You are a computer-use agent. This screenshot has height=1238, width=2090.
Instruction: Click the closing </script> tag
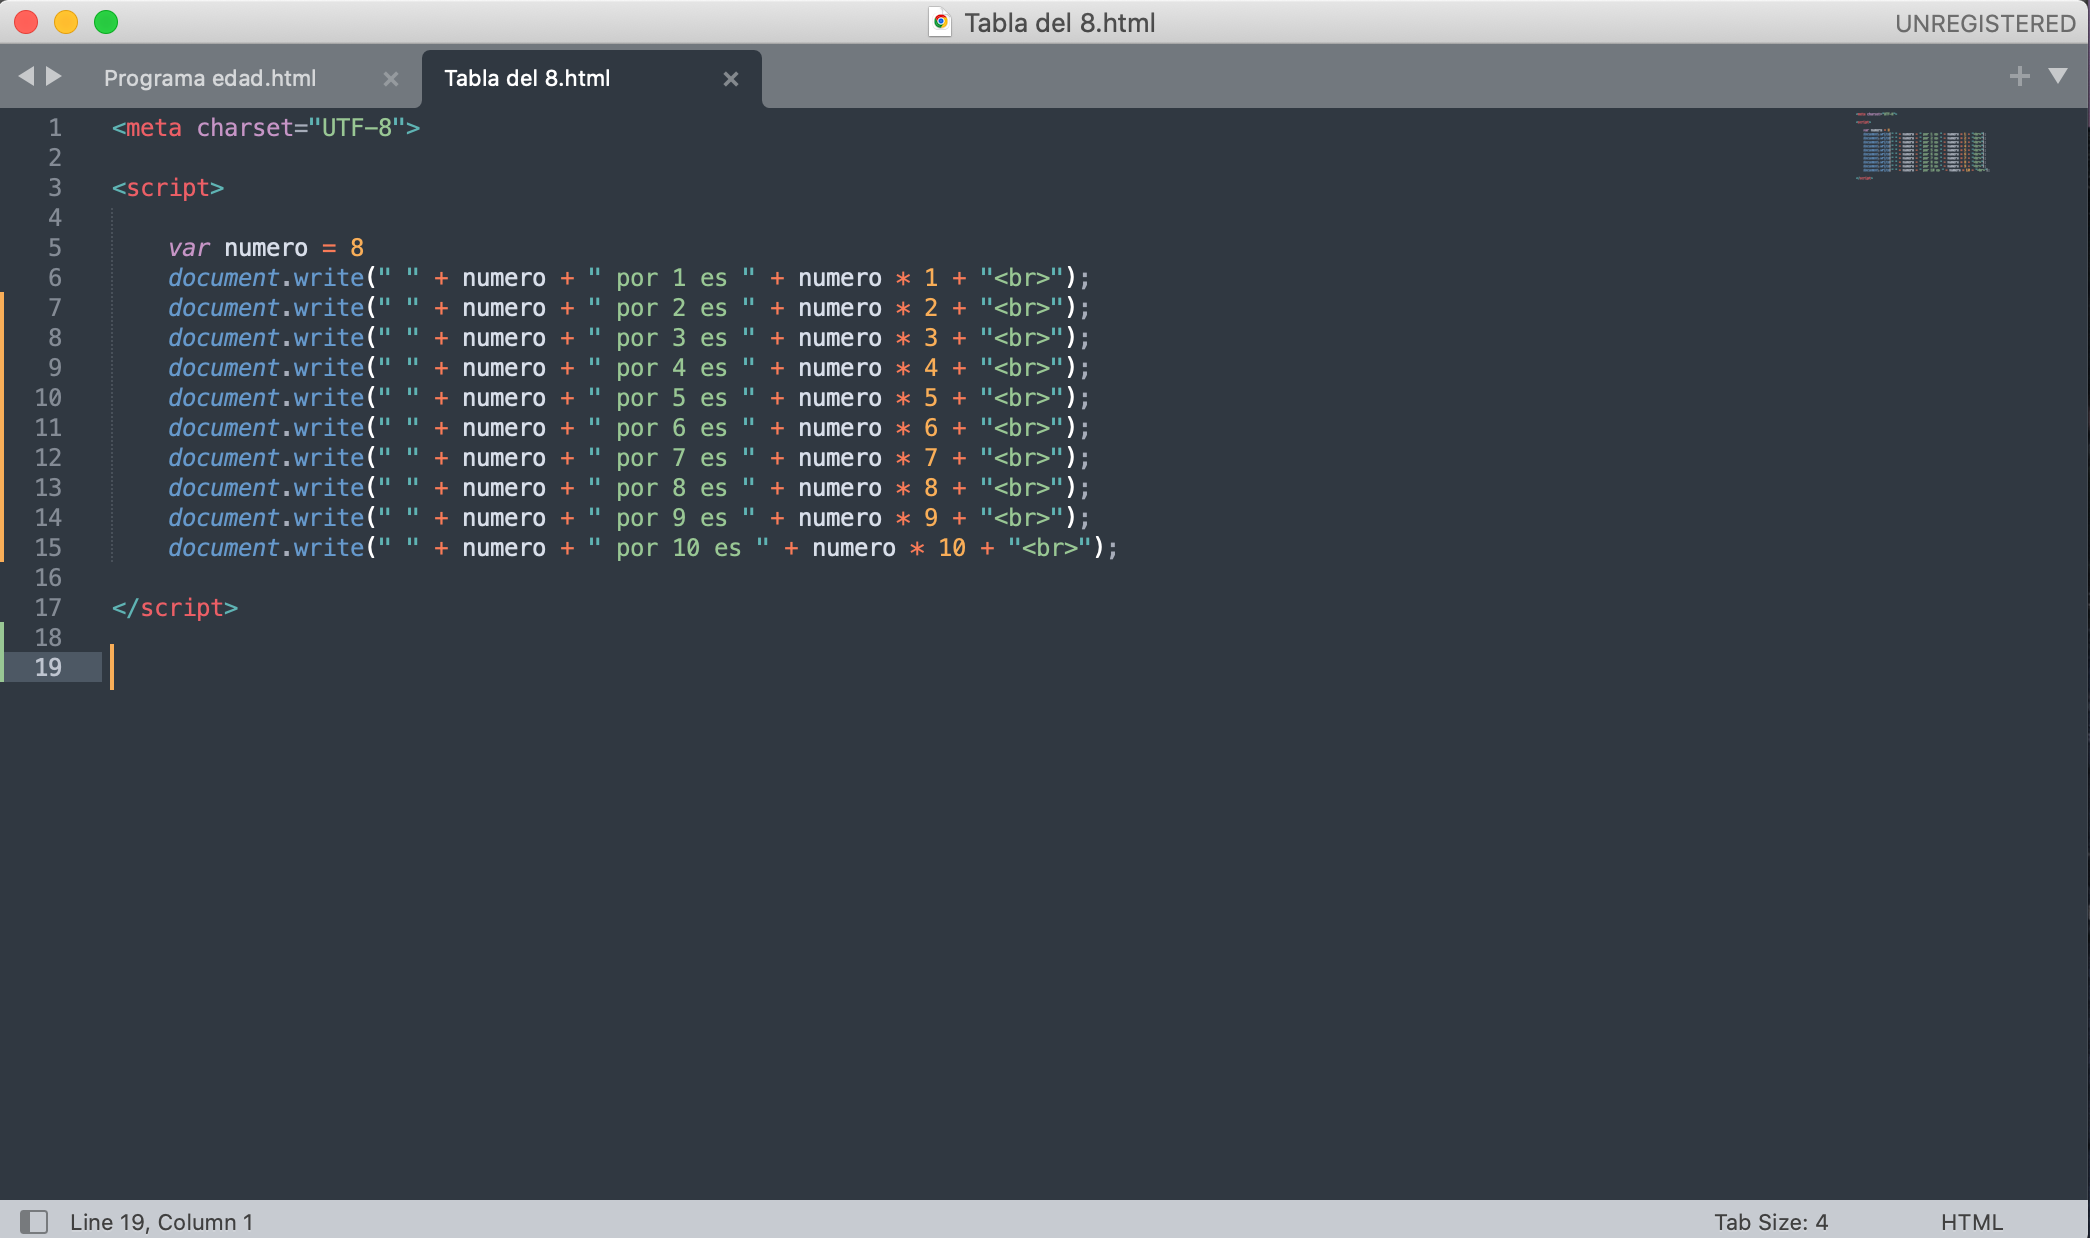coord(175,608)
